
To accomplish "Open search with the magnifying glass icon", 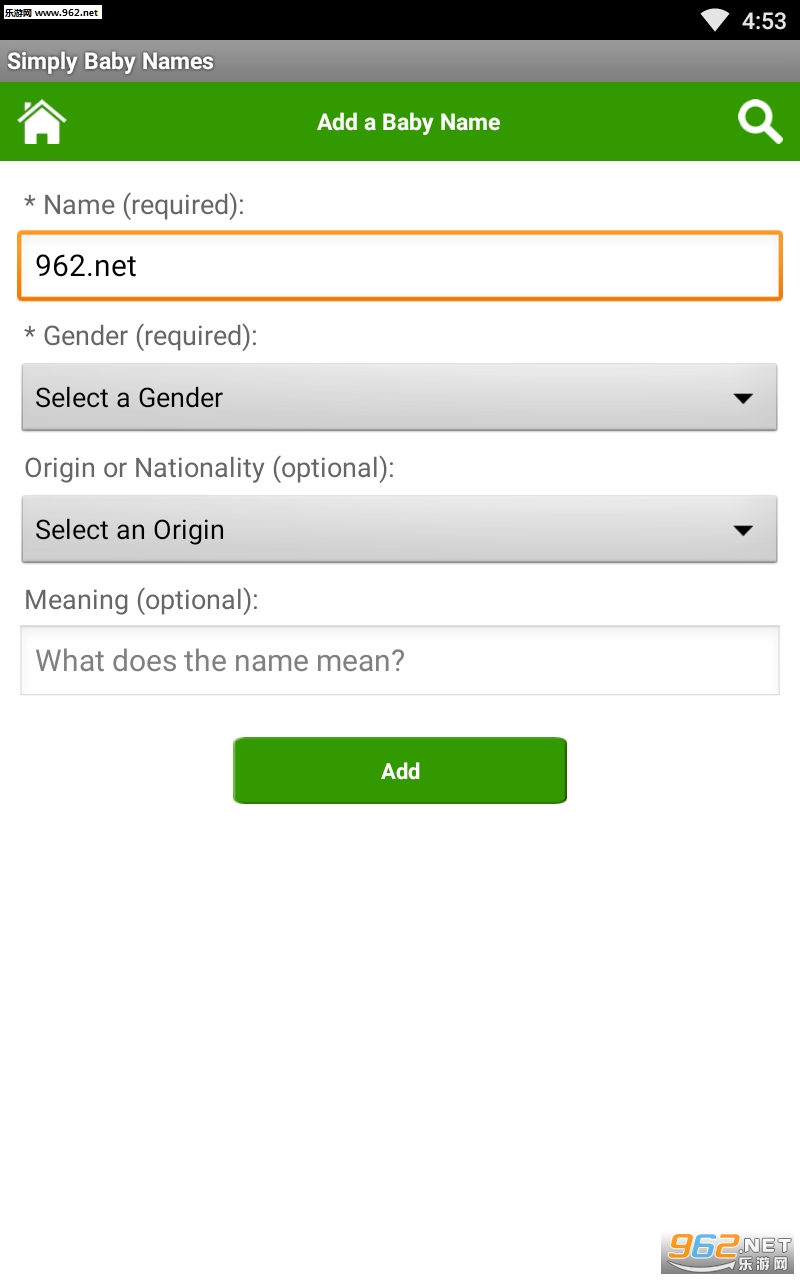I will 760,122.
